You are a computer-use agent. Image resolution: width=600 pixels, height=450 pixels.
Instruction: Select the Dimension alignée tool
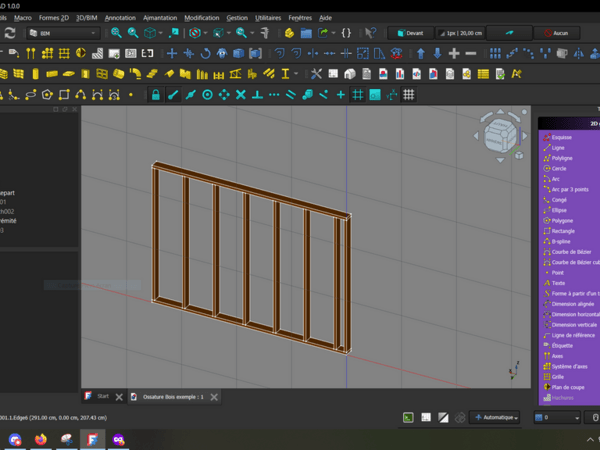tap(572, 304)
